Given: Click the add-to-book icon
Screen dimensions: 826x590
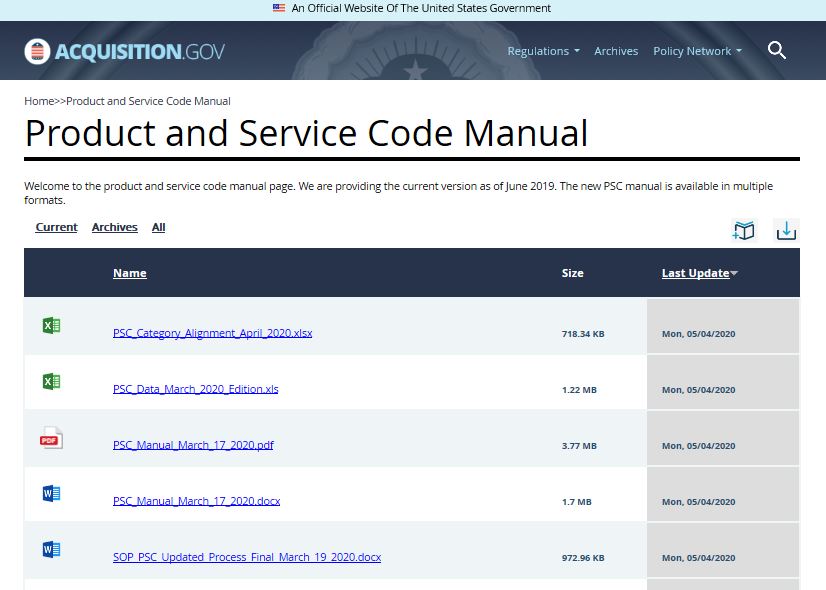Looking at the screenshot, I should pyautogui.click(x=744, y=230).
